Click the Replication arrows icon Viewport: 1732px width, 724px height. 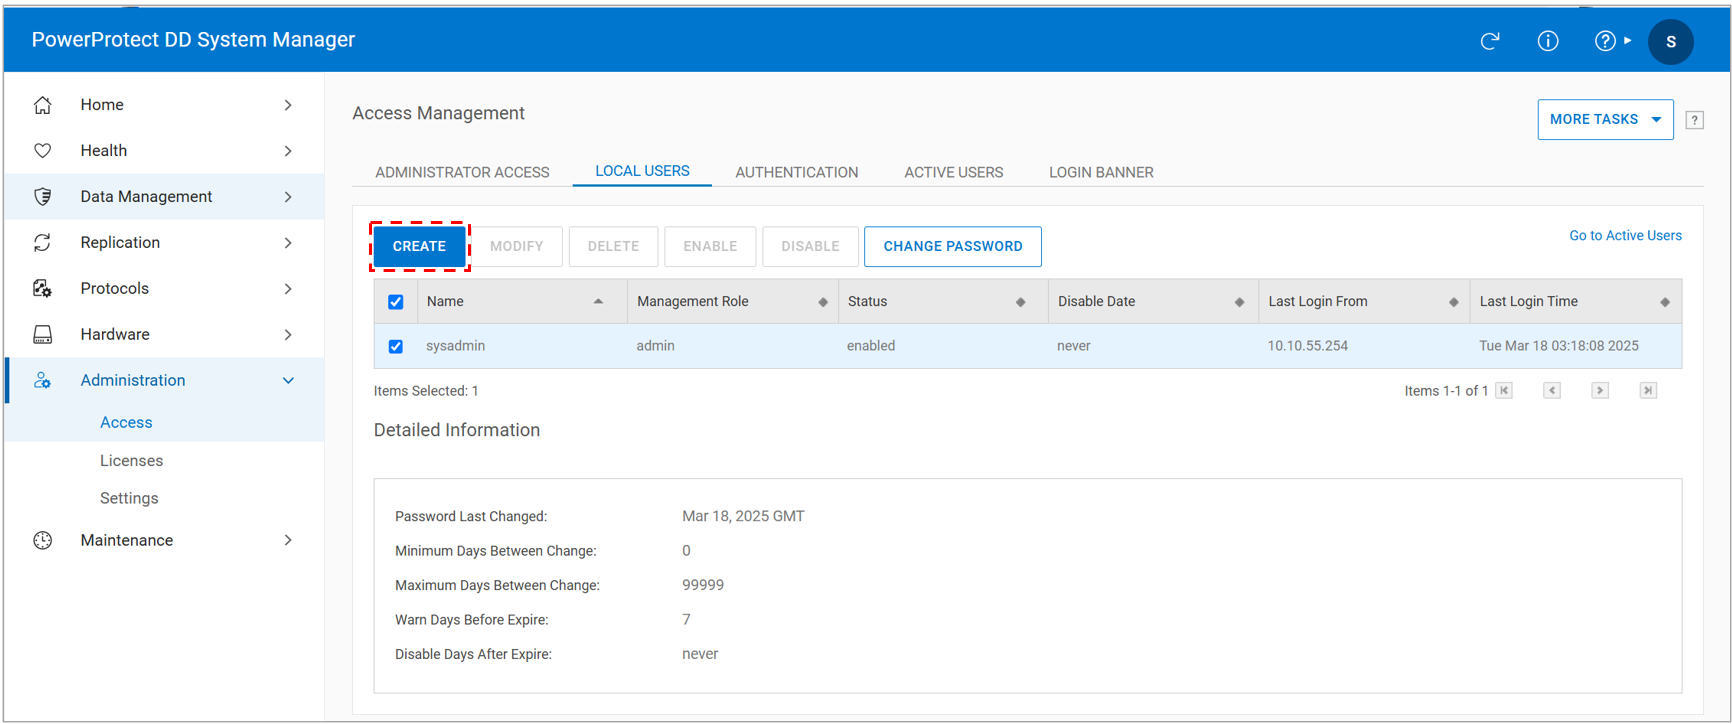(x=42, y=243)
